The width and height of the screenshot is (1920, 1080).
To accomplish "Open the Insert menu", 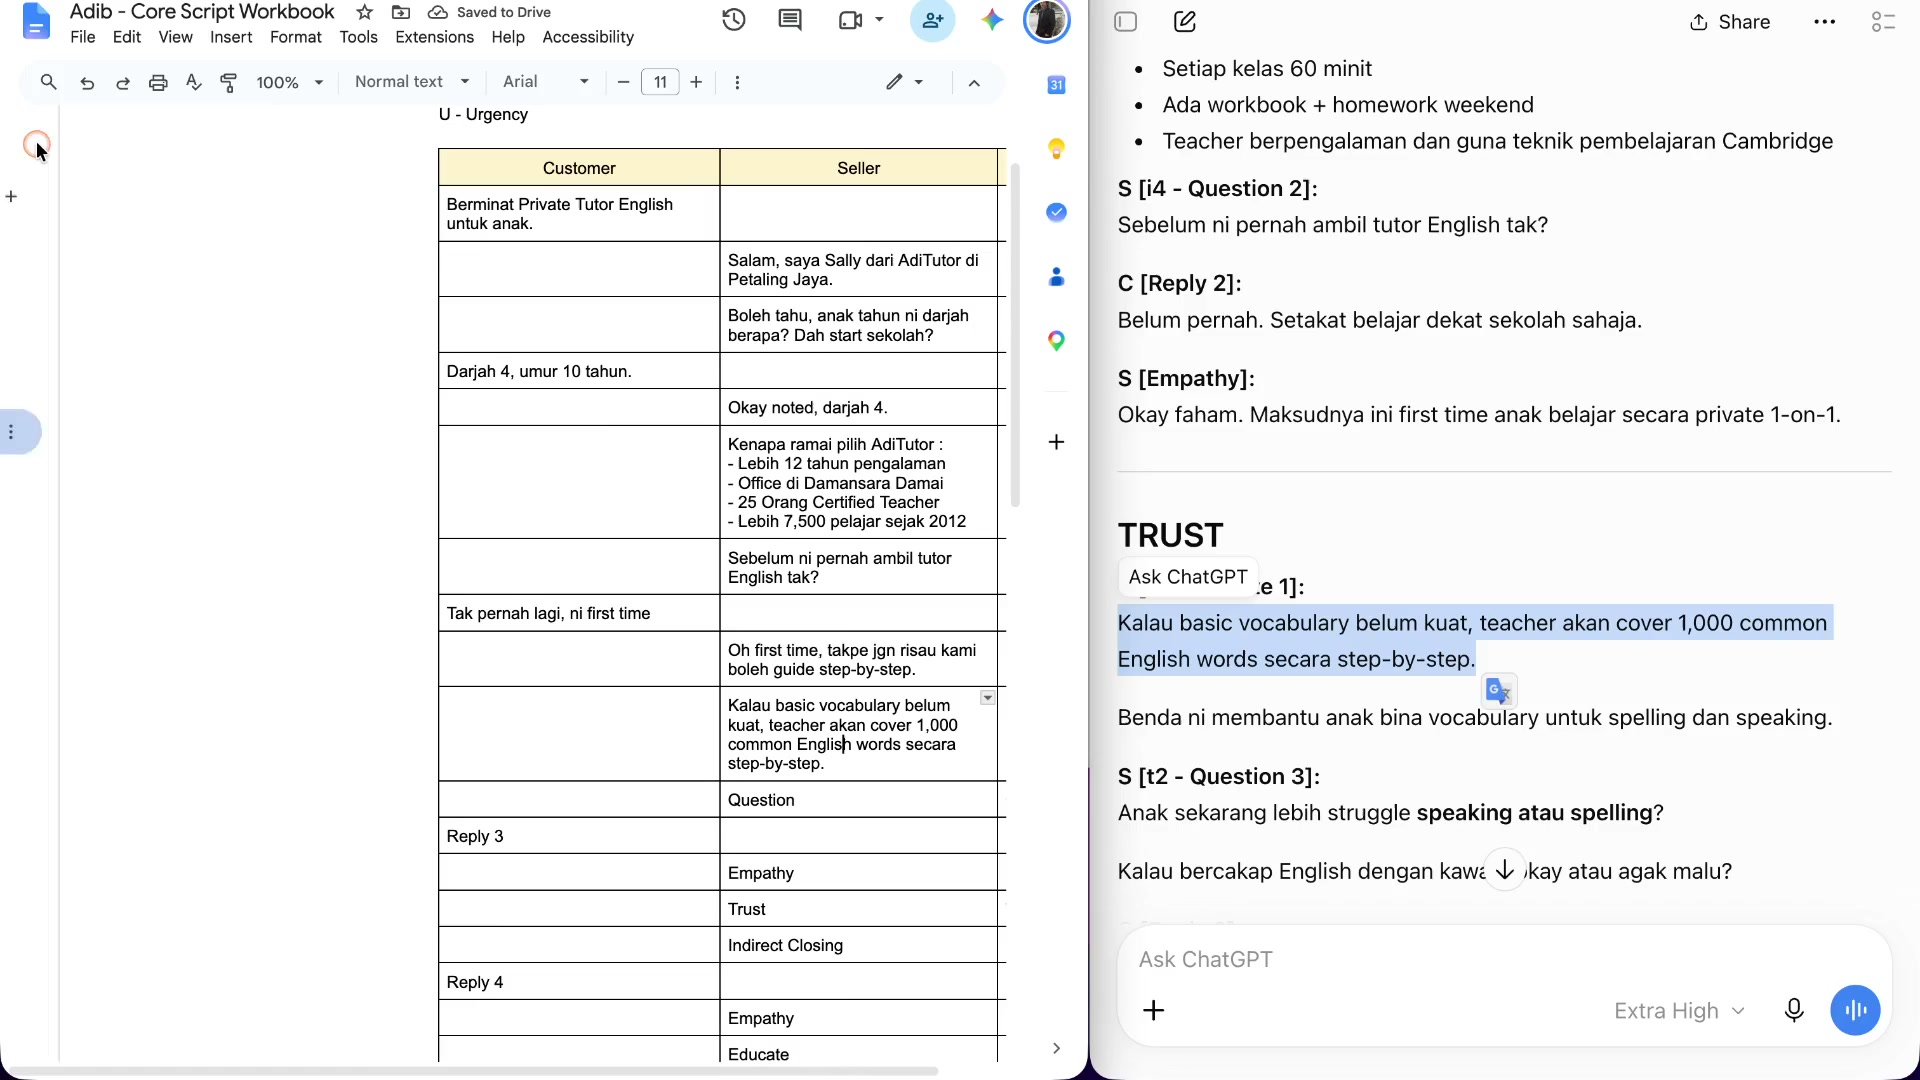I will tap(231, 37).
